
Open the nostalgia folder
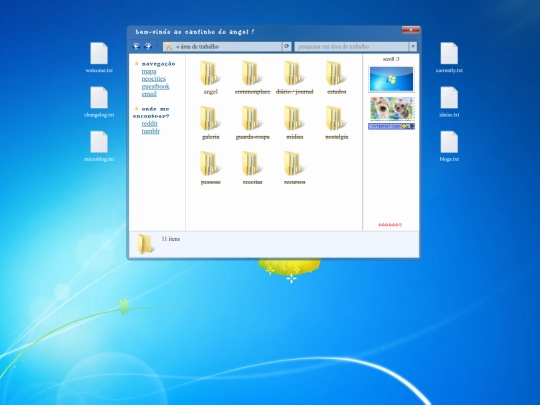point(336,123)
